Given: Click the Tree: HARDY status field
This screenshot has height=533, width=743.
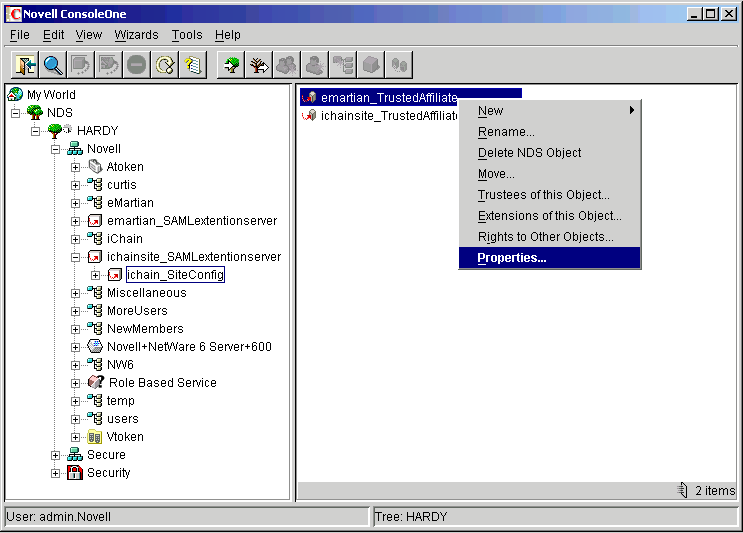Looking at the screenshot, I should click(x=555, y=516).
